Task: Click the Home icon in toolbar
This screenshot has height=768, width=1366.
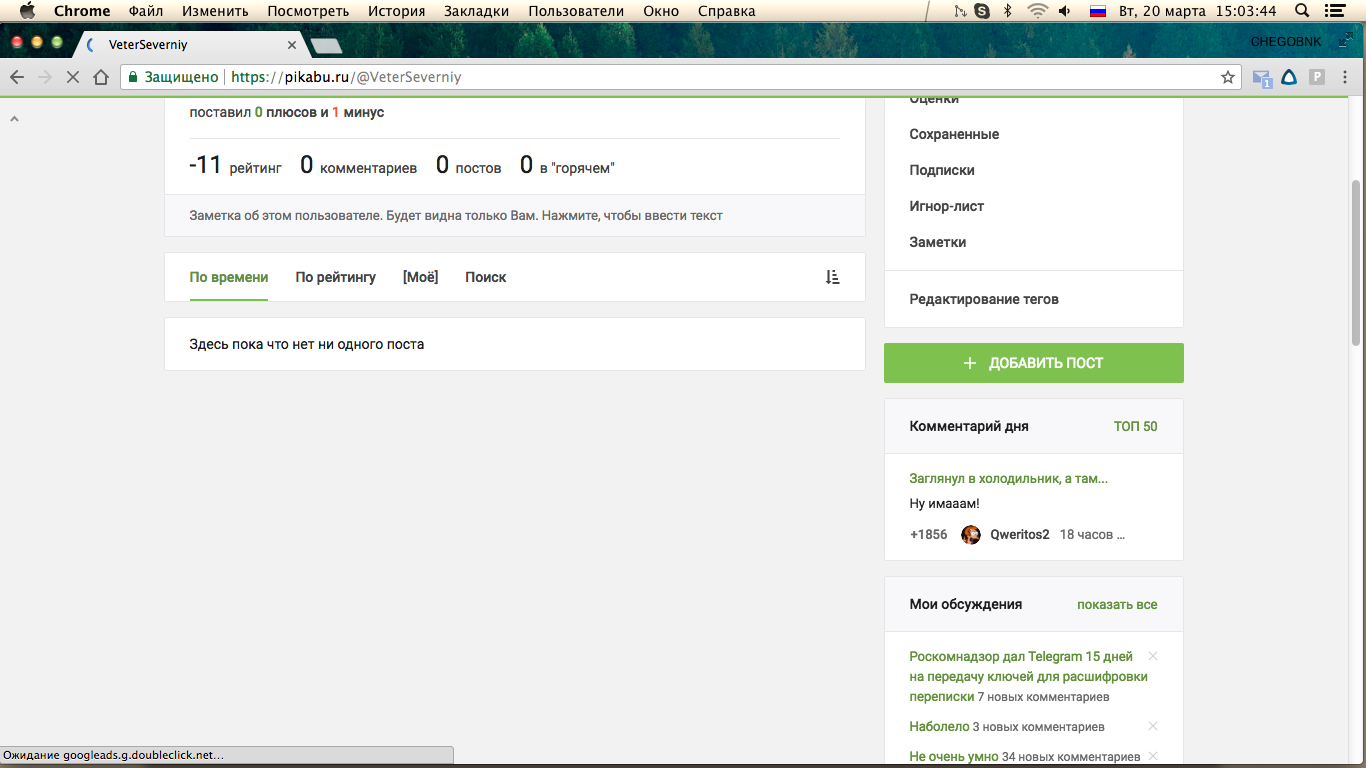Action: [101, 77]
